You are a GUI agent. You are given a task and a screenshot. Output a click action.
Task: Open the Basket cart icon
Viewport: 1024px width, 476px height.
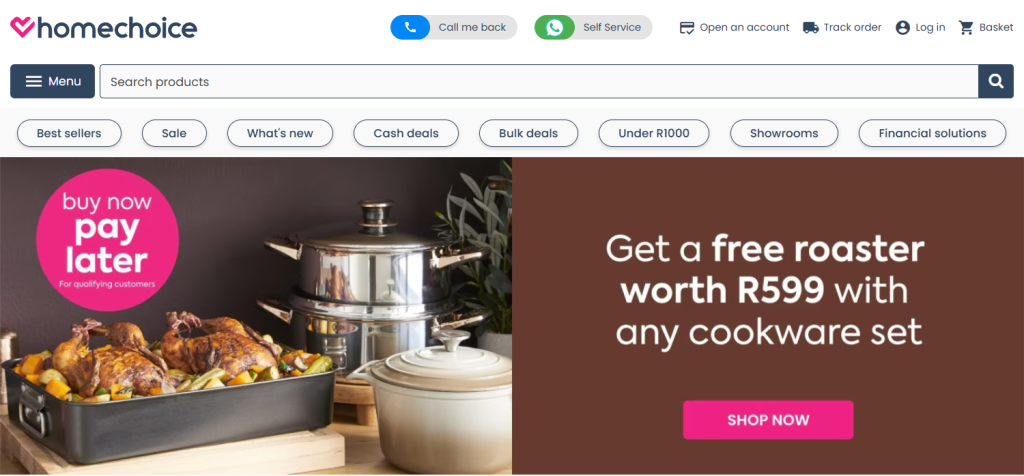coord(966,27)
